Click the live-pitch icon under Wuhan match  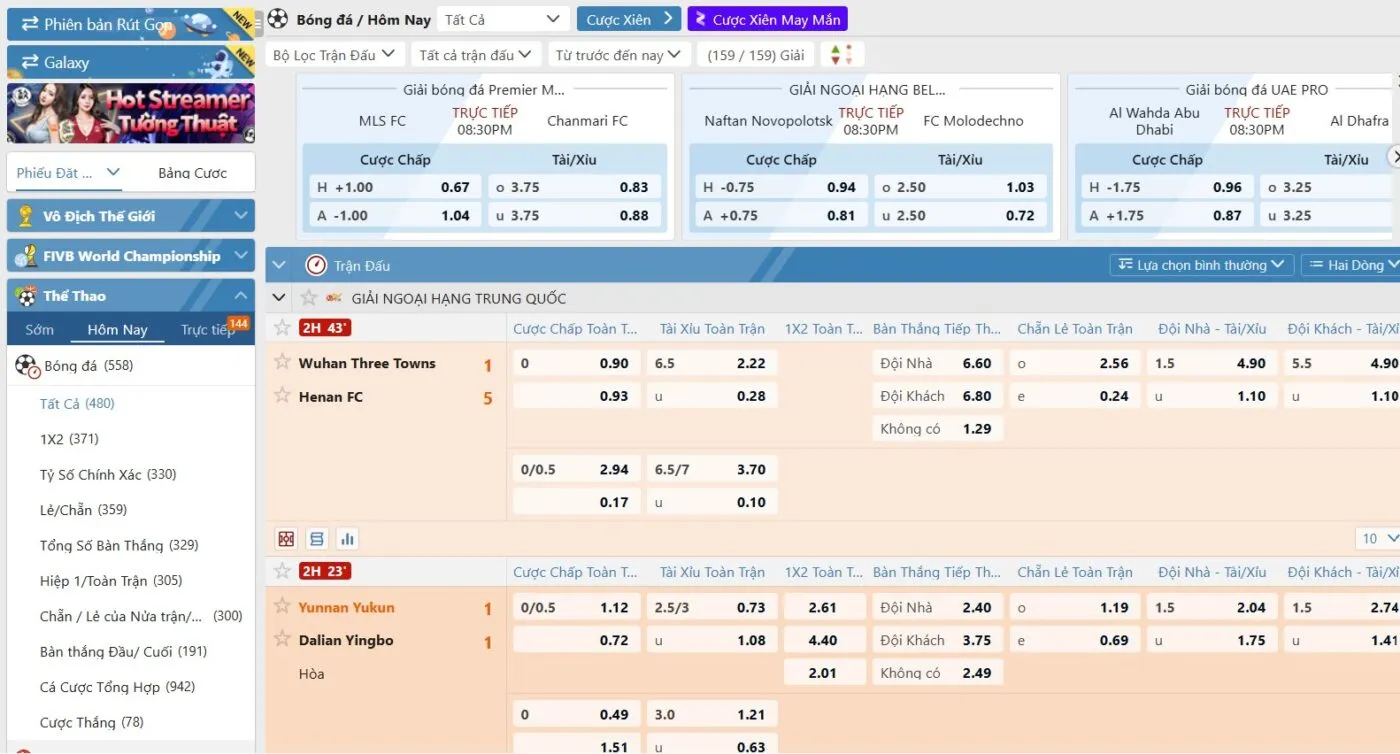point(287,539)
